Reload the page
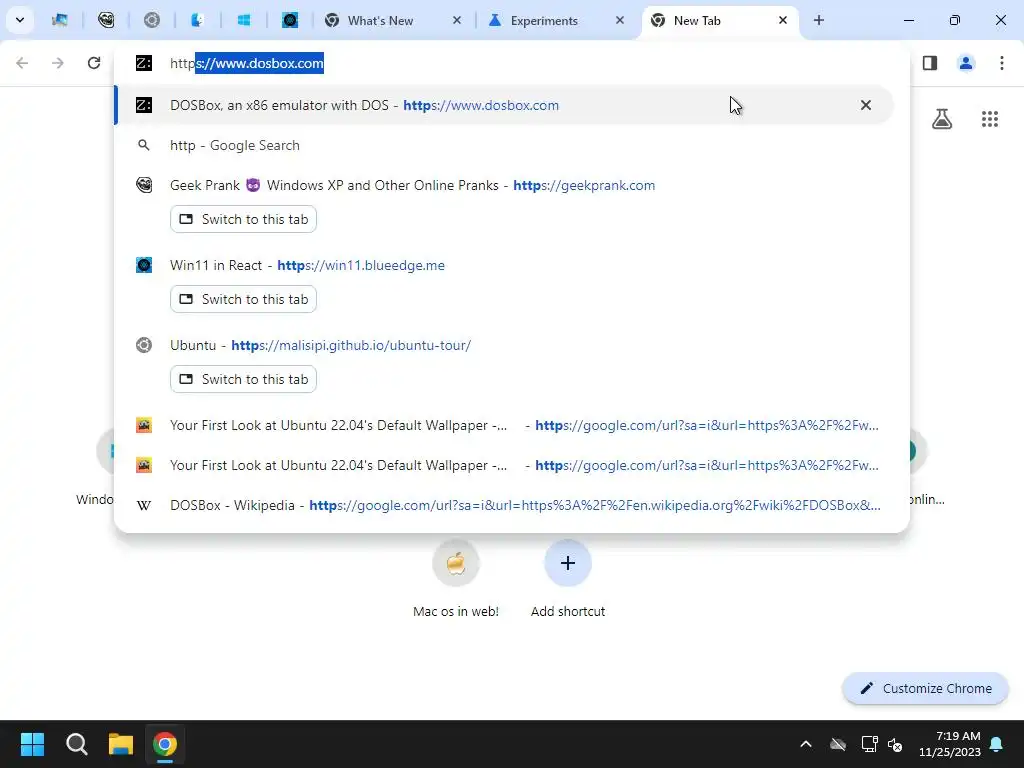This screenshot has width=1024, height=768. pyautogui.click(x=94, y=63)
